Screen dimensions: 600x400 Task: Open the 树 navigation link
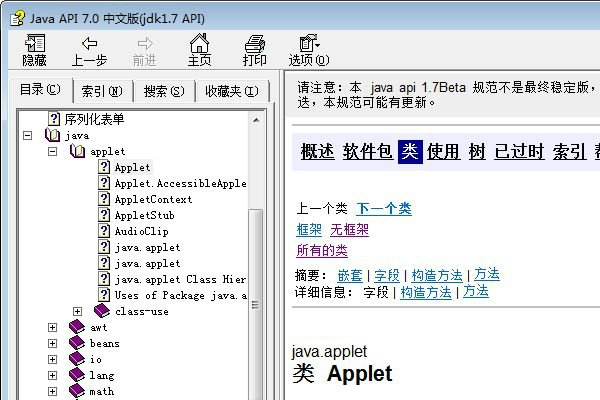coord(477,151)
